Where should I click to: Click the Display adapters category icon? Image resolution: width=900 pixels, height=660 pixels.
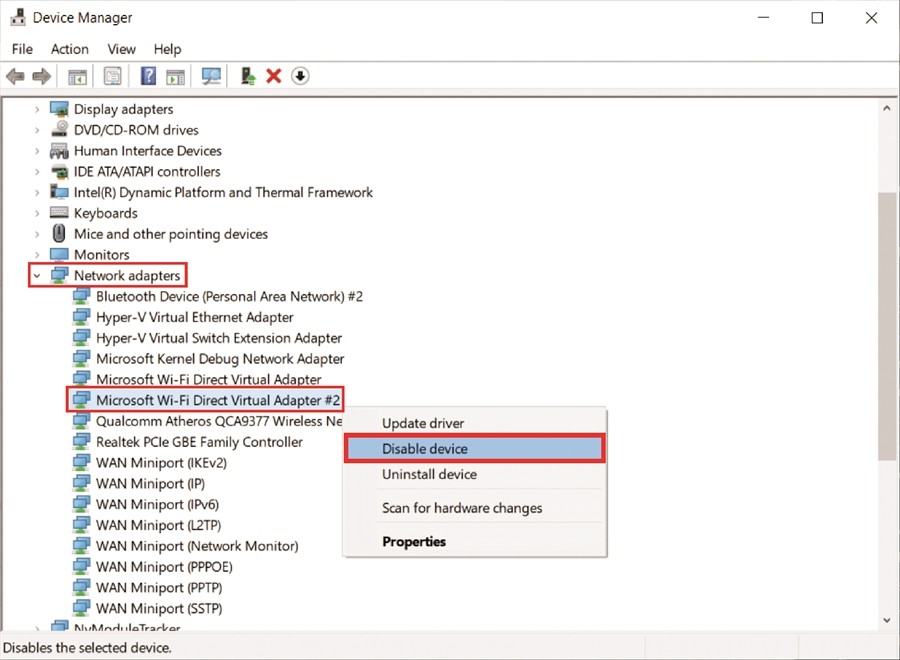point(59,108)
